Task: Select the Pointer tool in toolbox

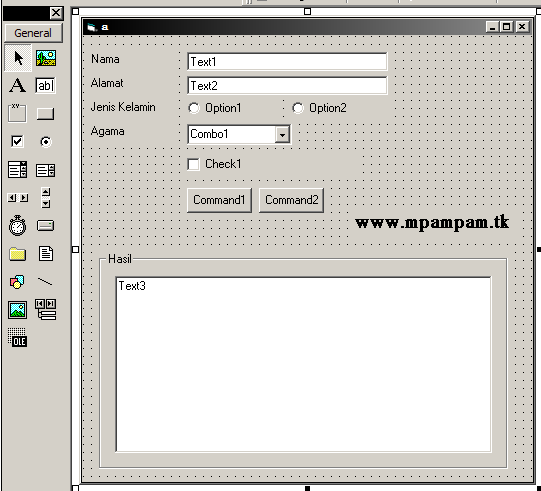Action: tap(18, 58)
